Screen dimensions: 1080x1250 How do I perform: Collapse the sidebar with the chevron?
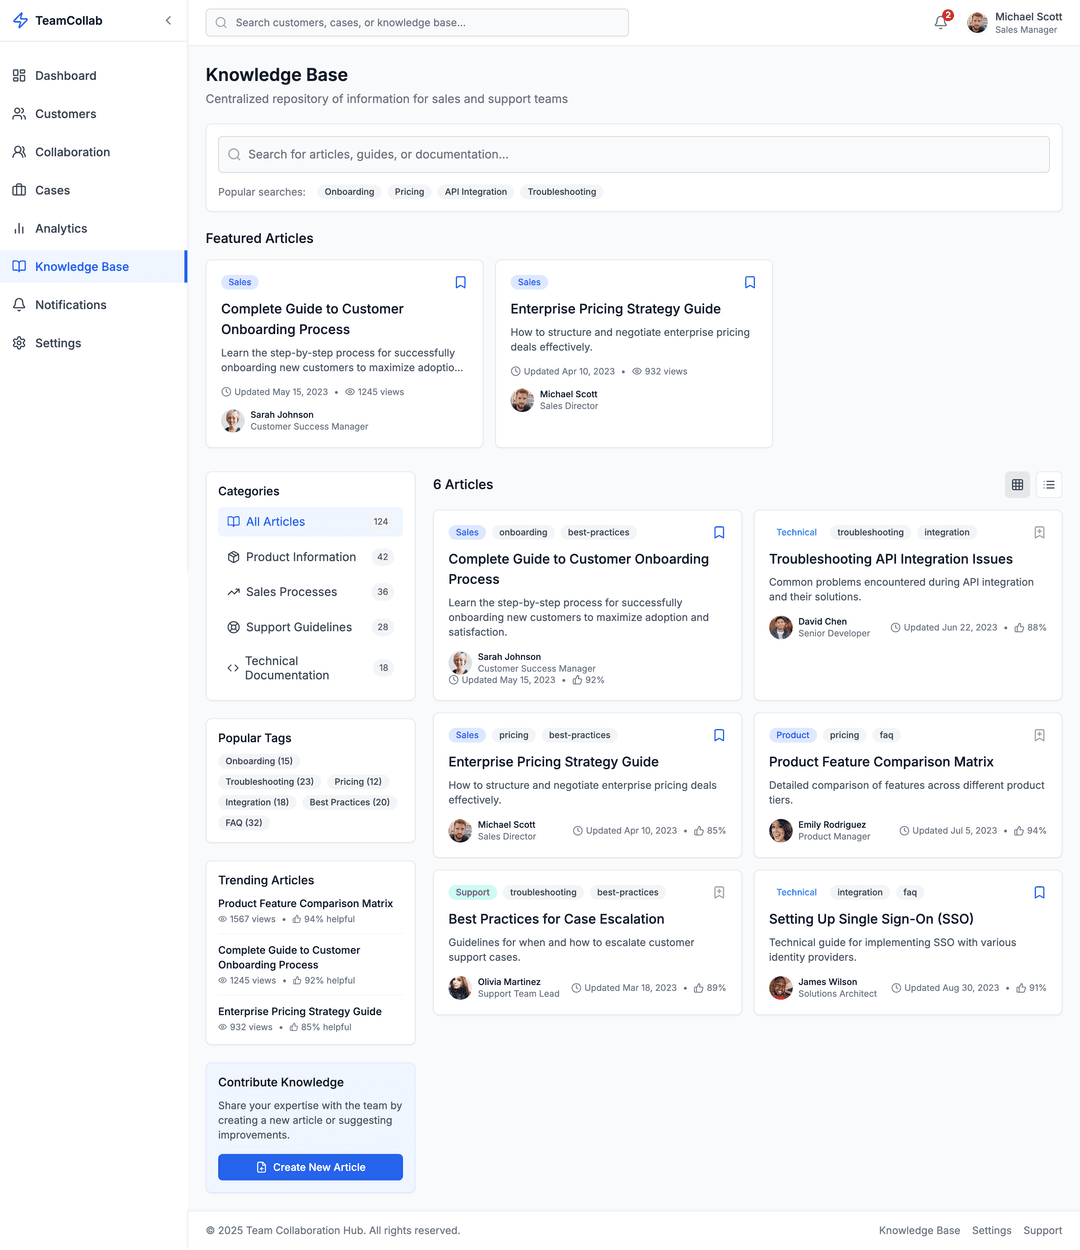pos(168,21)
